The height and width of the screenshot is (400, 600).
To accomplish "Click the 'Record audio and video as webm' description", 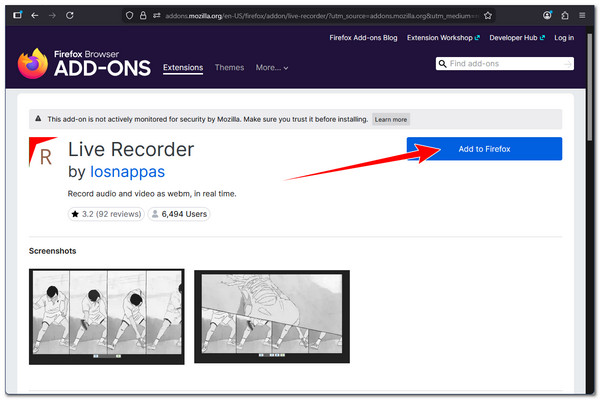I will click(x=152, y=194).
